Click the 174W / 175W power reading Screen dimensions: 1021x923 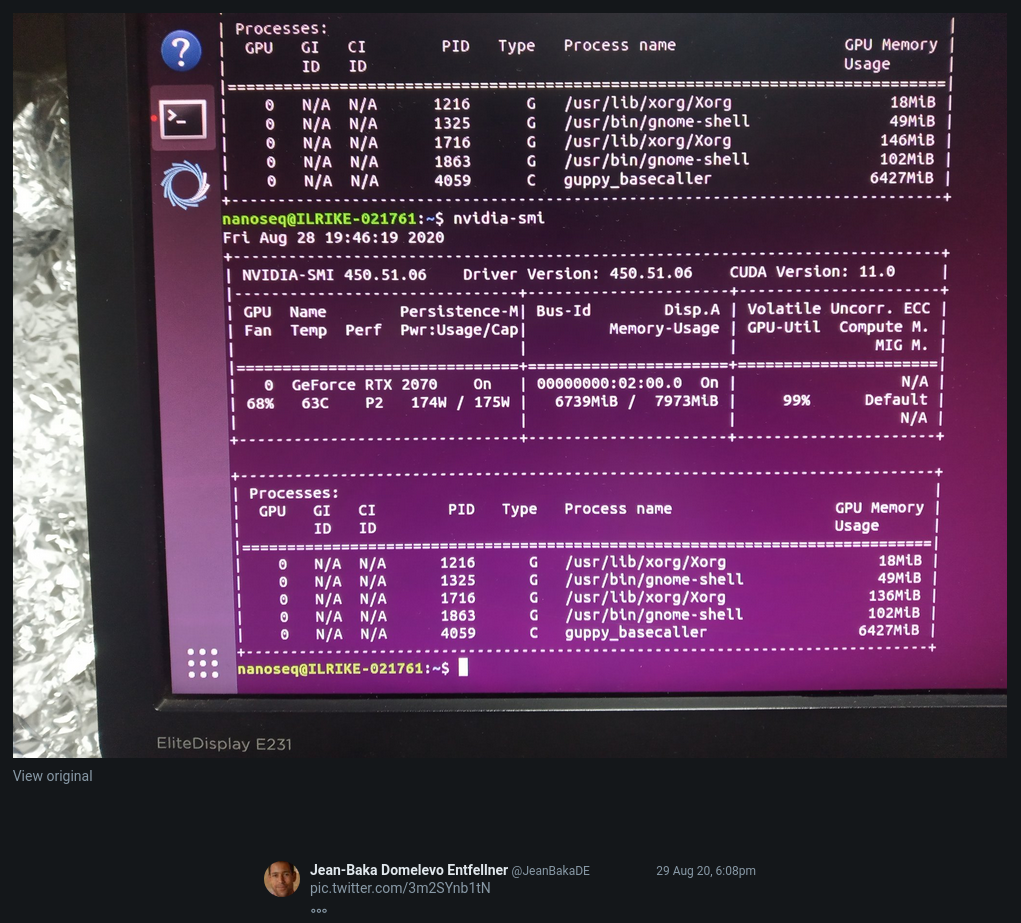click(460, 403)
